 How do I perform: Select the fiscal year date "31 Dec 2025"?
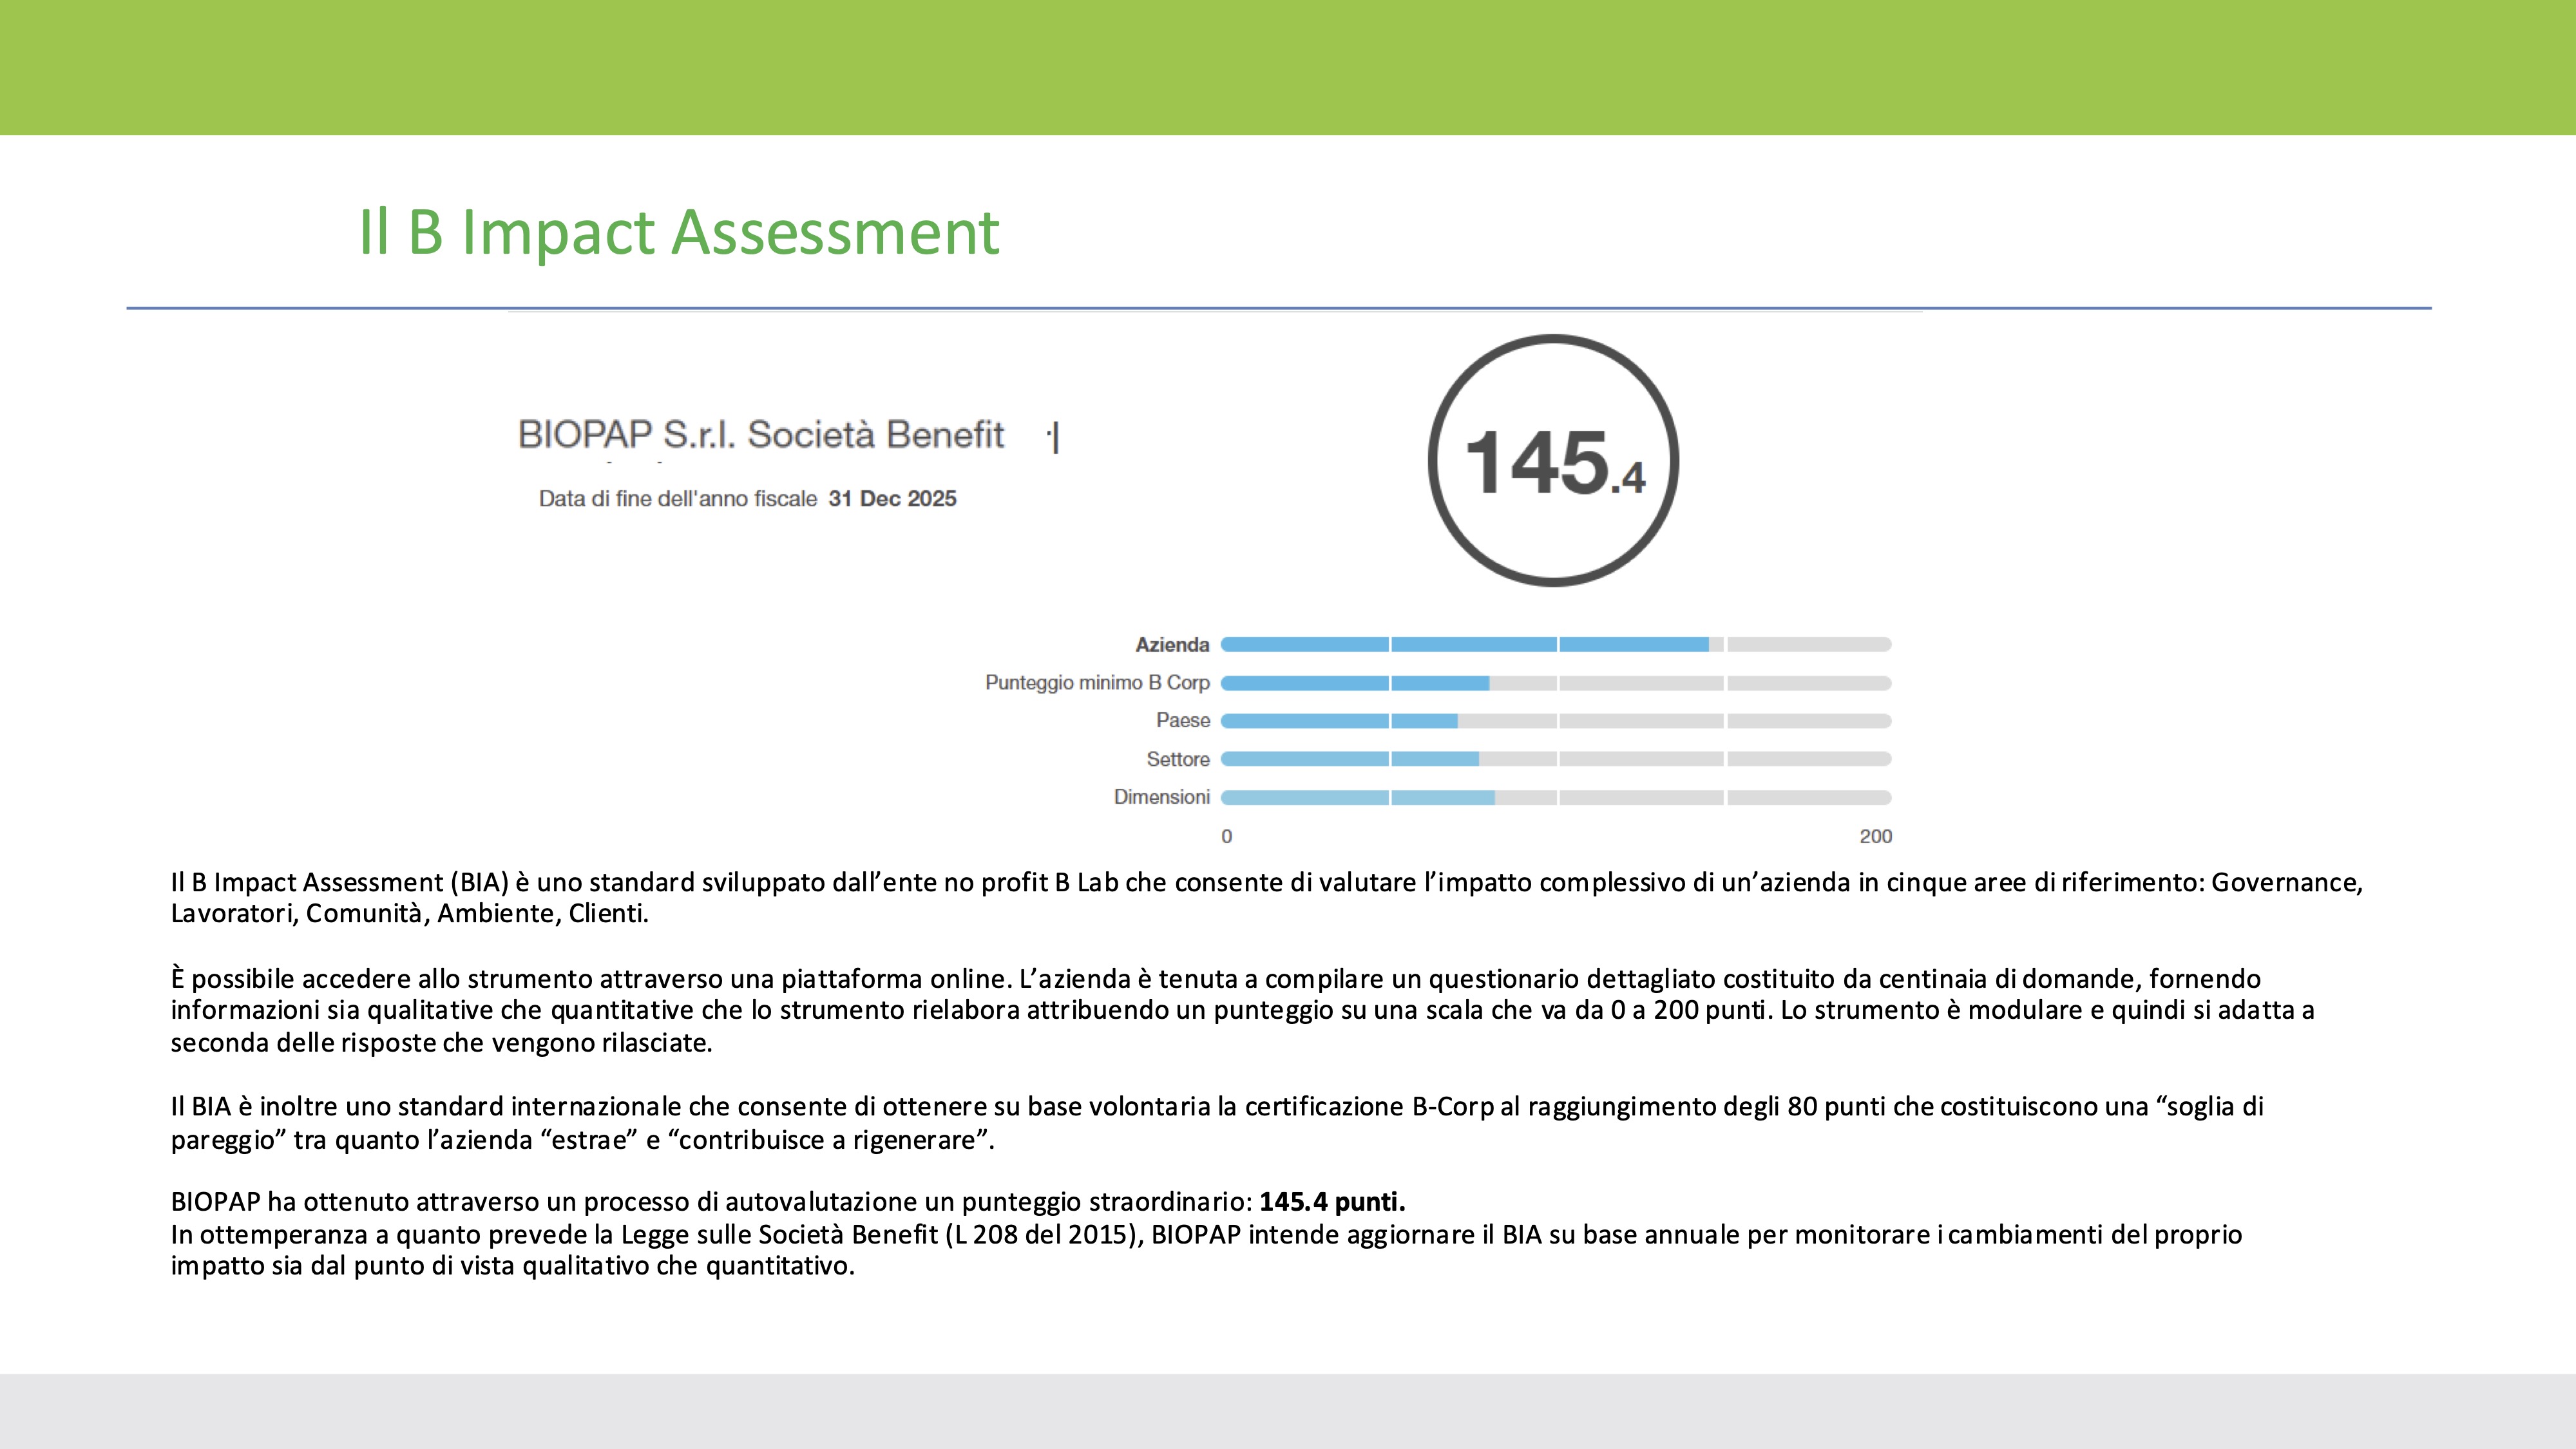coord(892,499)
